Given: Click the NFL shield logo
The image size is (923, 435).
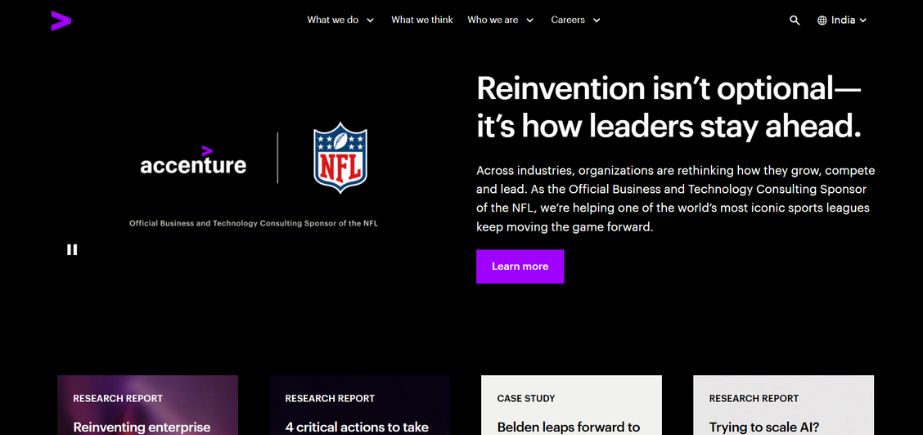Looking at the screenshot, I should (x=340, y=158).
